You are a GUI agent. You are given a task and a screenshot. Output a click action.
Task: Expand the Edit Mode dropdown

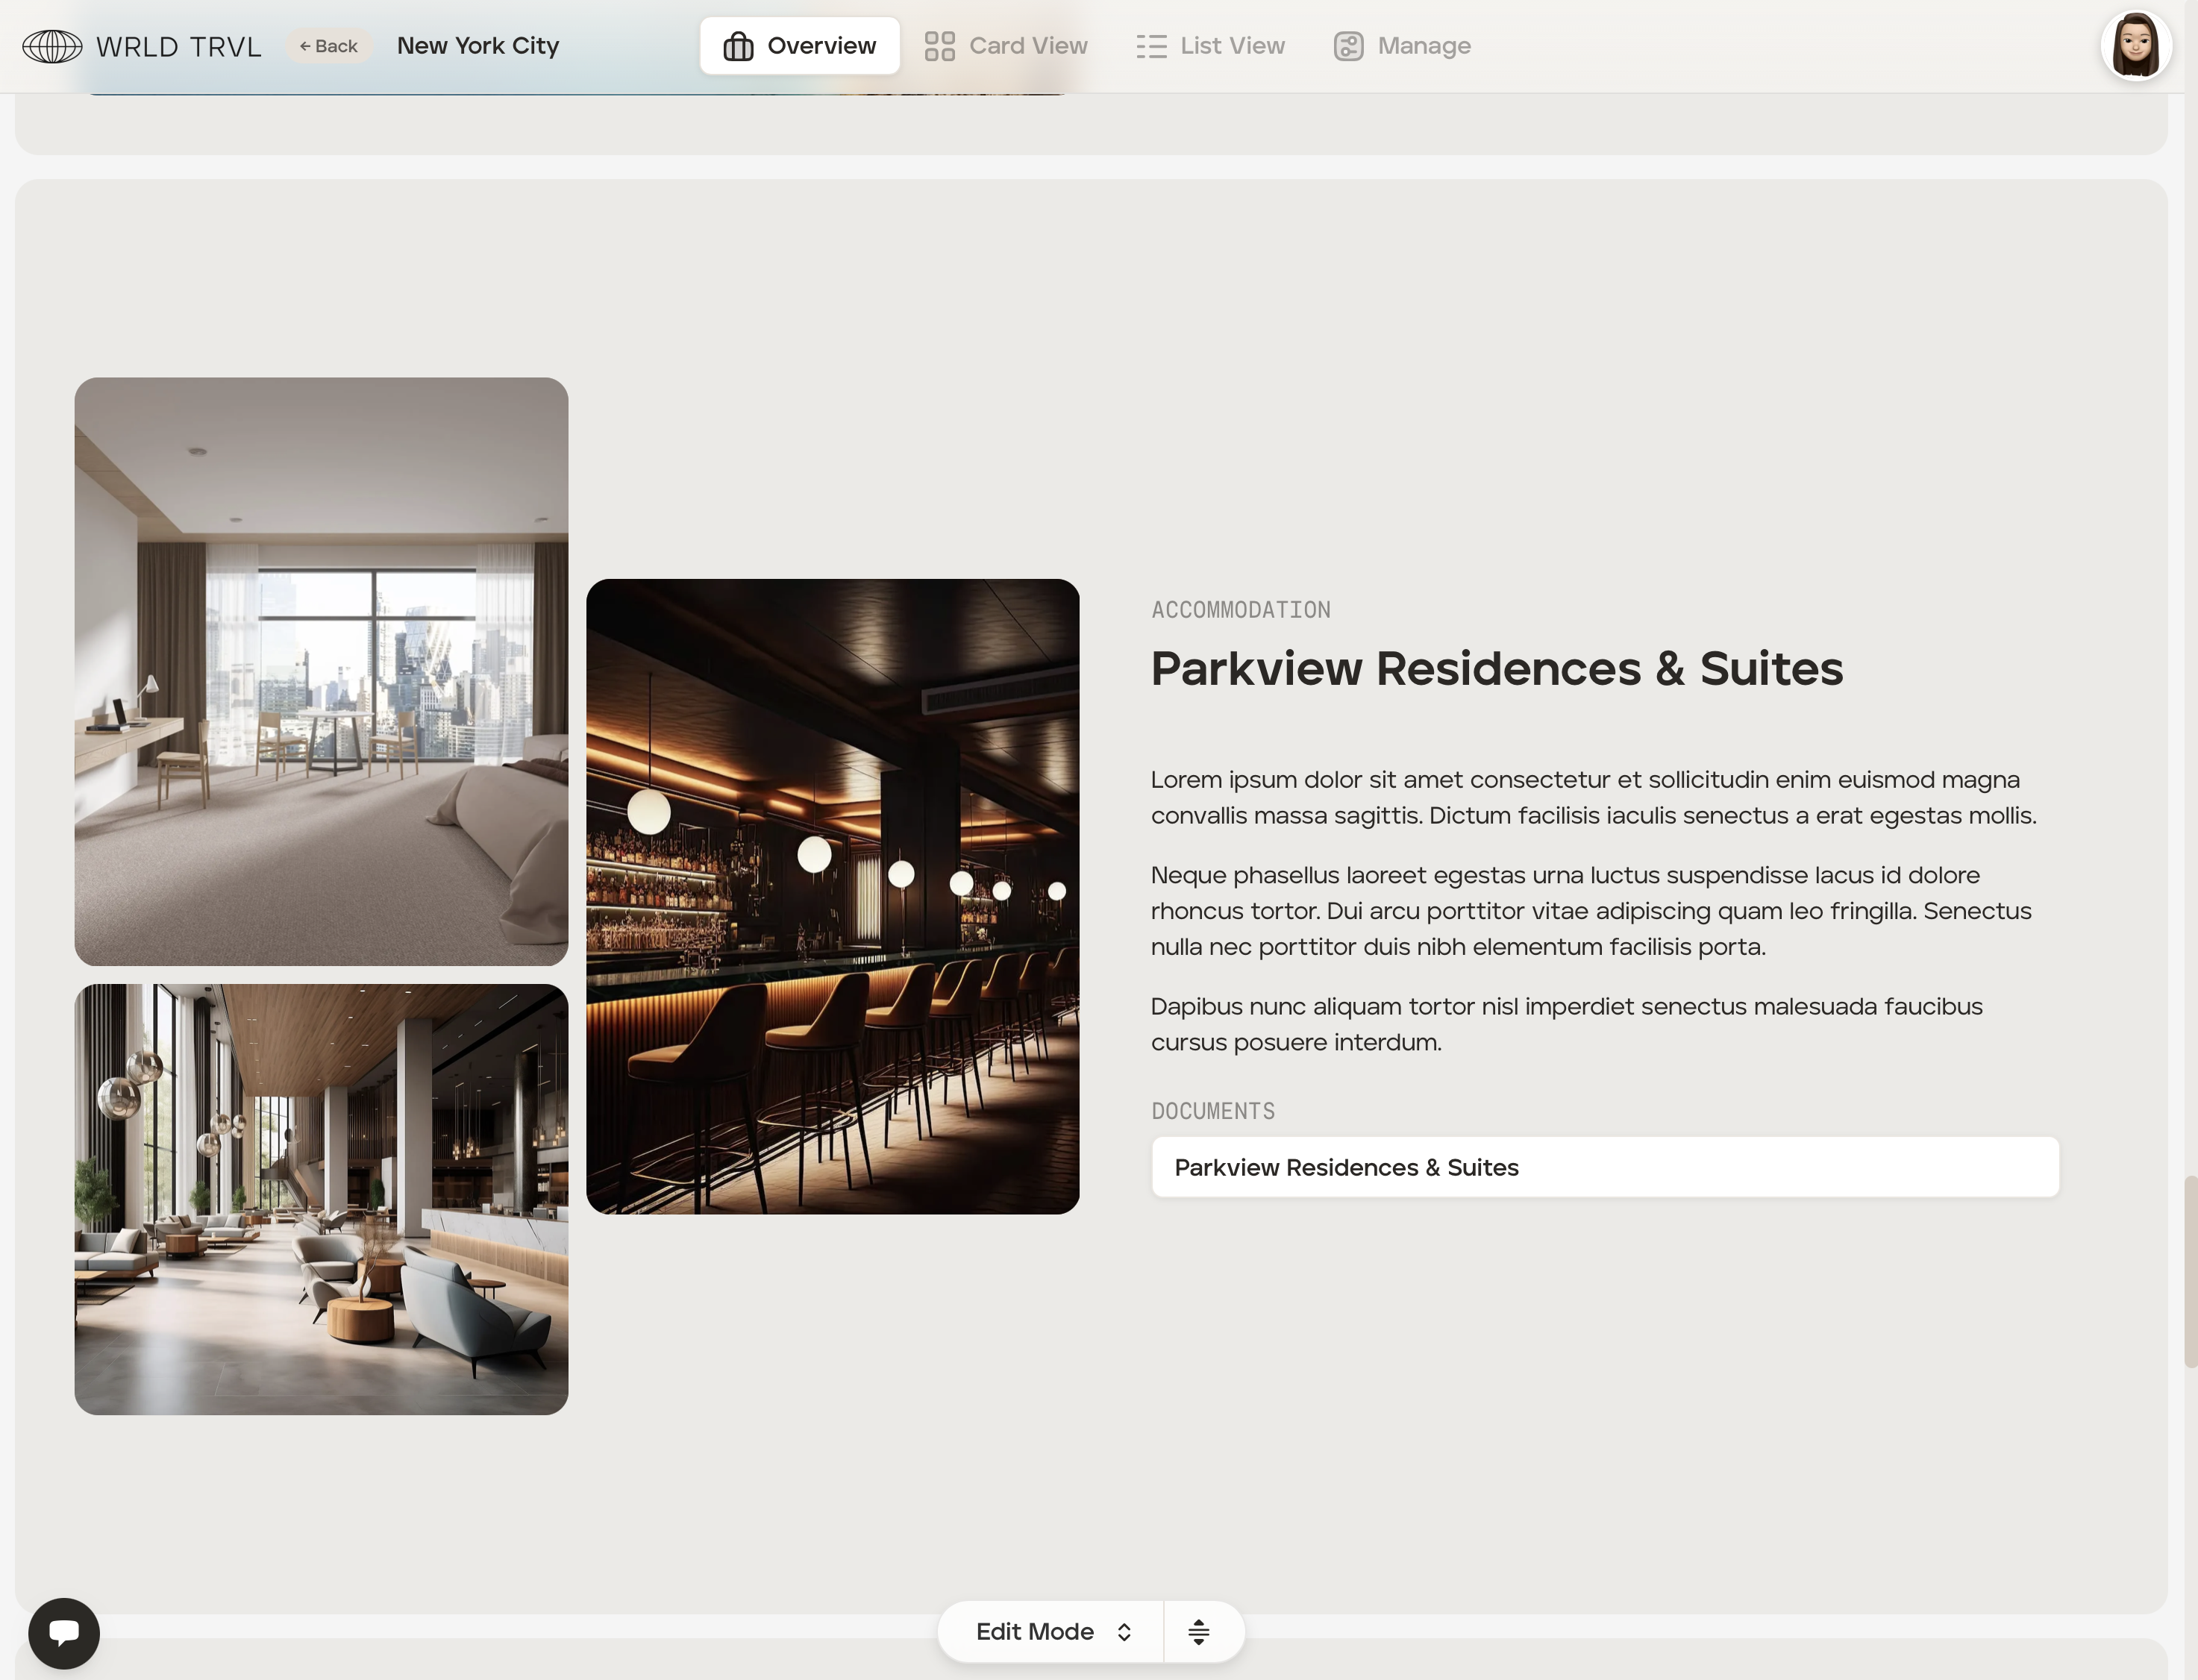coord(1035,1632)
